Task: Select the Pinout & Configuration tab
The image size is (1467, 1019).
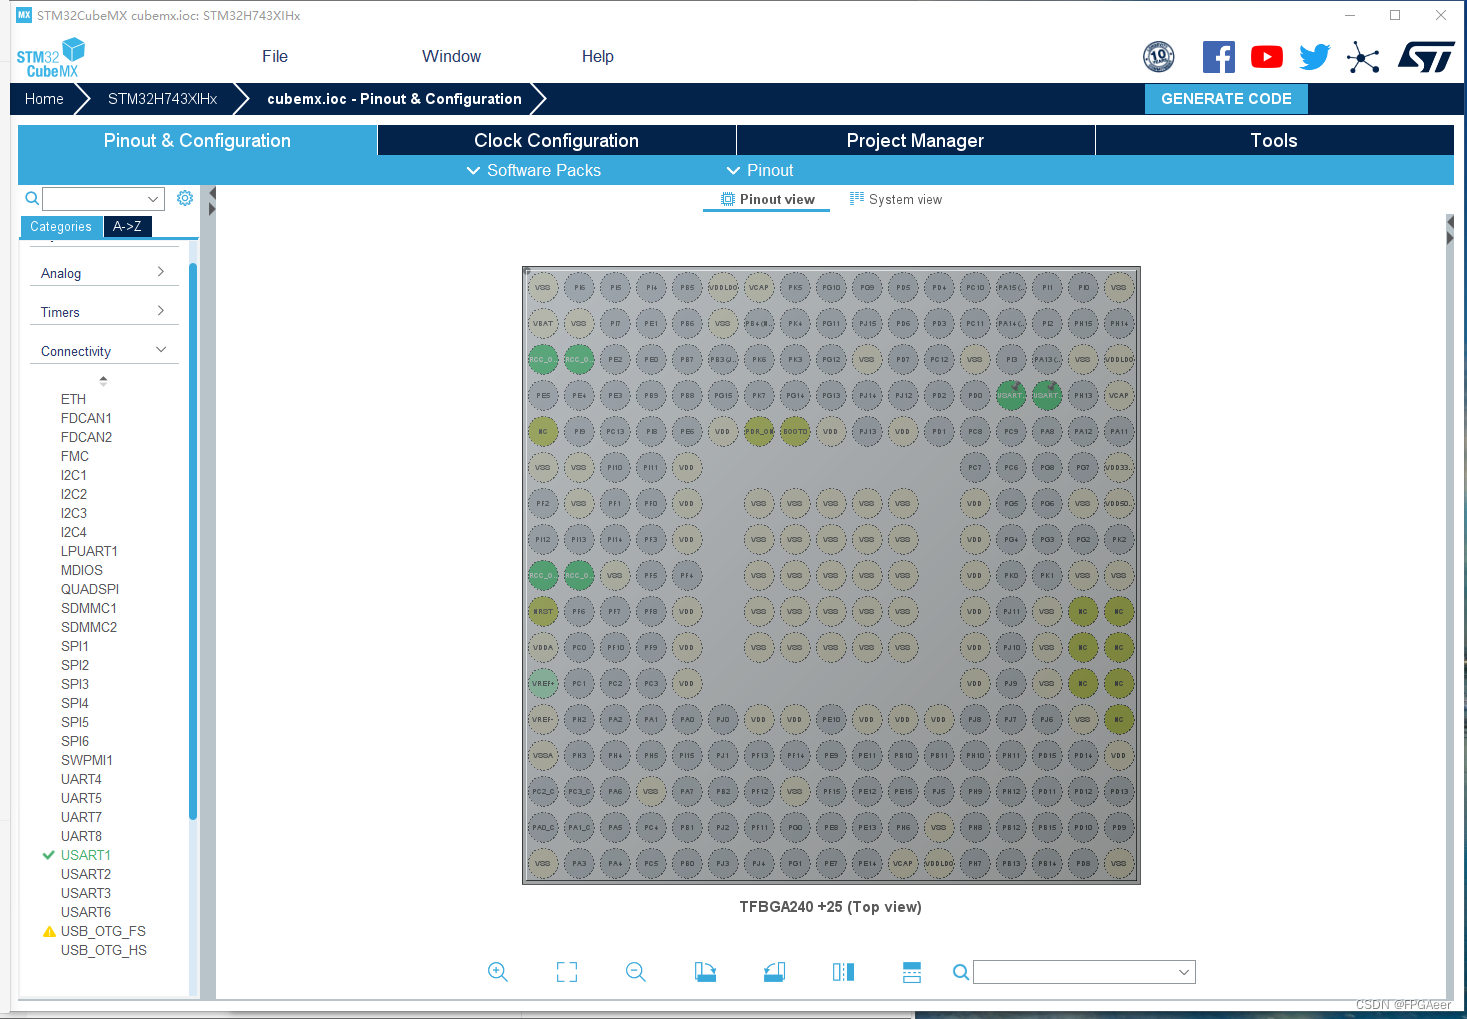Action: click(197, 140)
